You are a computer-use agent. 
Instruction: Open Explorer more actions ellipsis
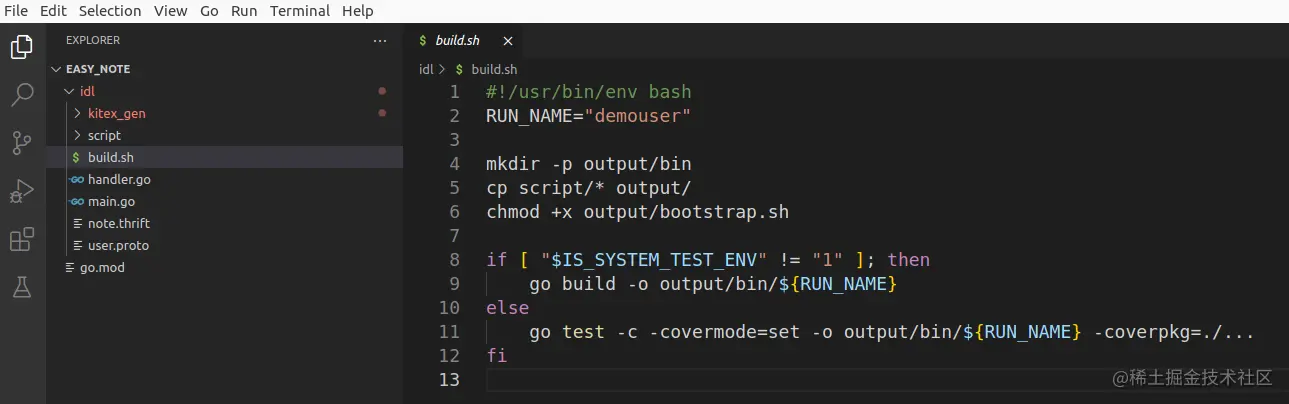379,41
